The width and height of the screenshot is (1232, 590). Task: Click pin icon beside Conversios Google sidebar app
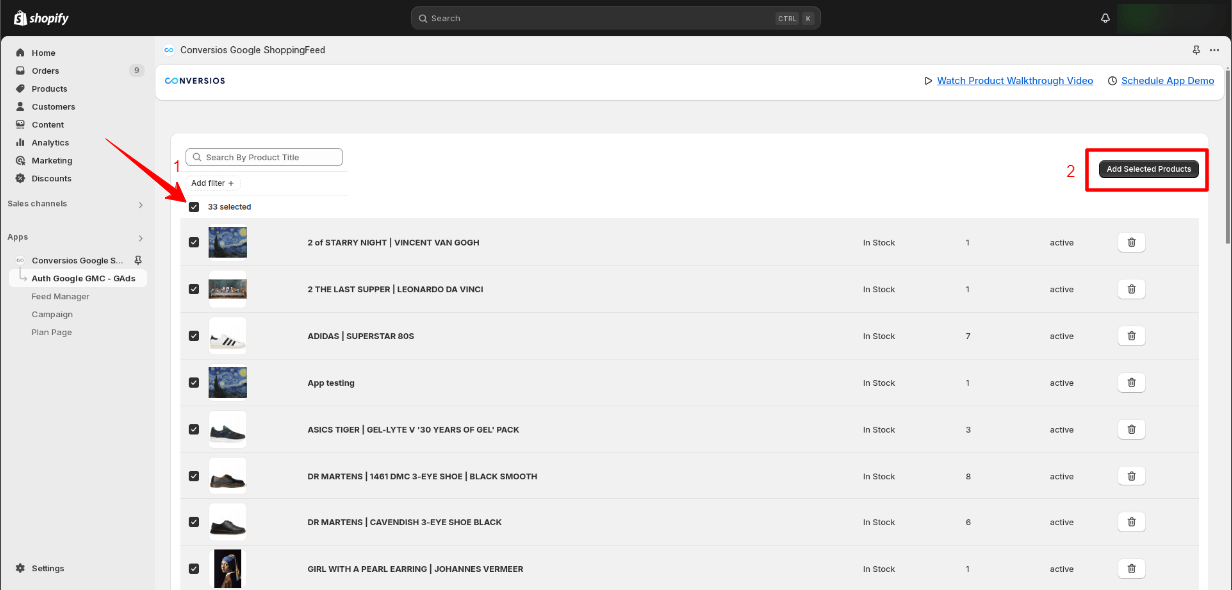[x=138, y=260]
